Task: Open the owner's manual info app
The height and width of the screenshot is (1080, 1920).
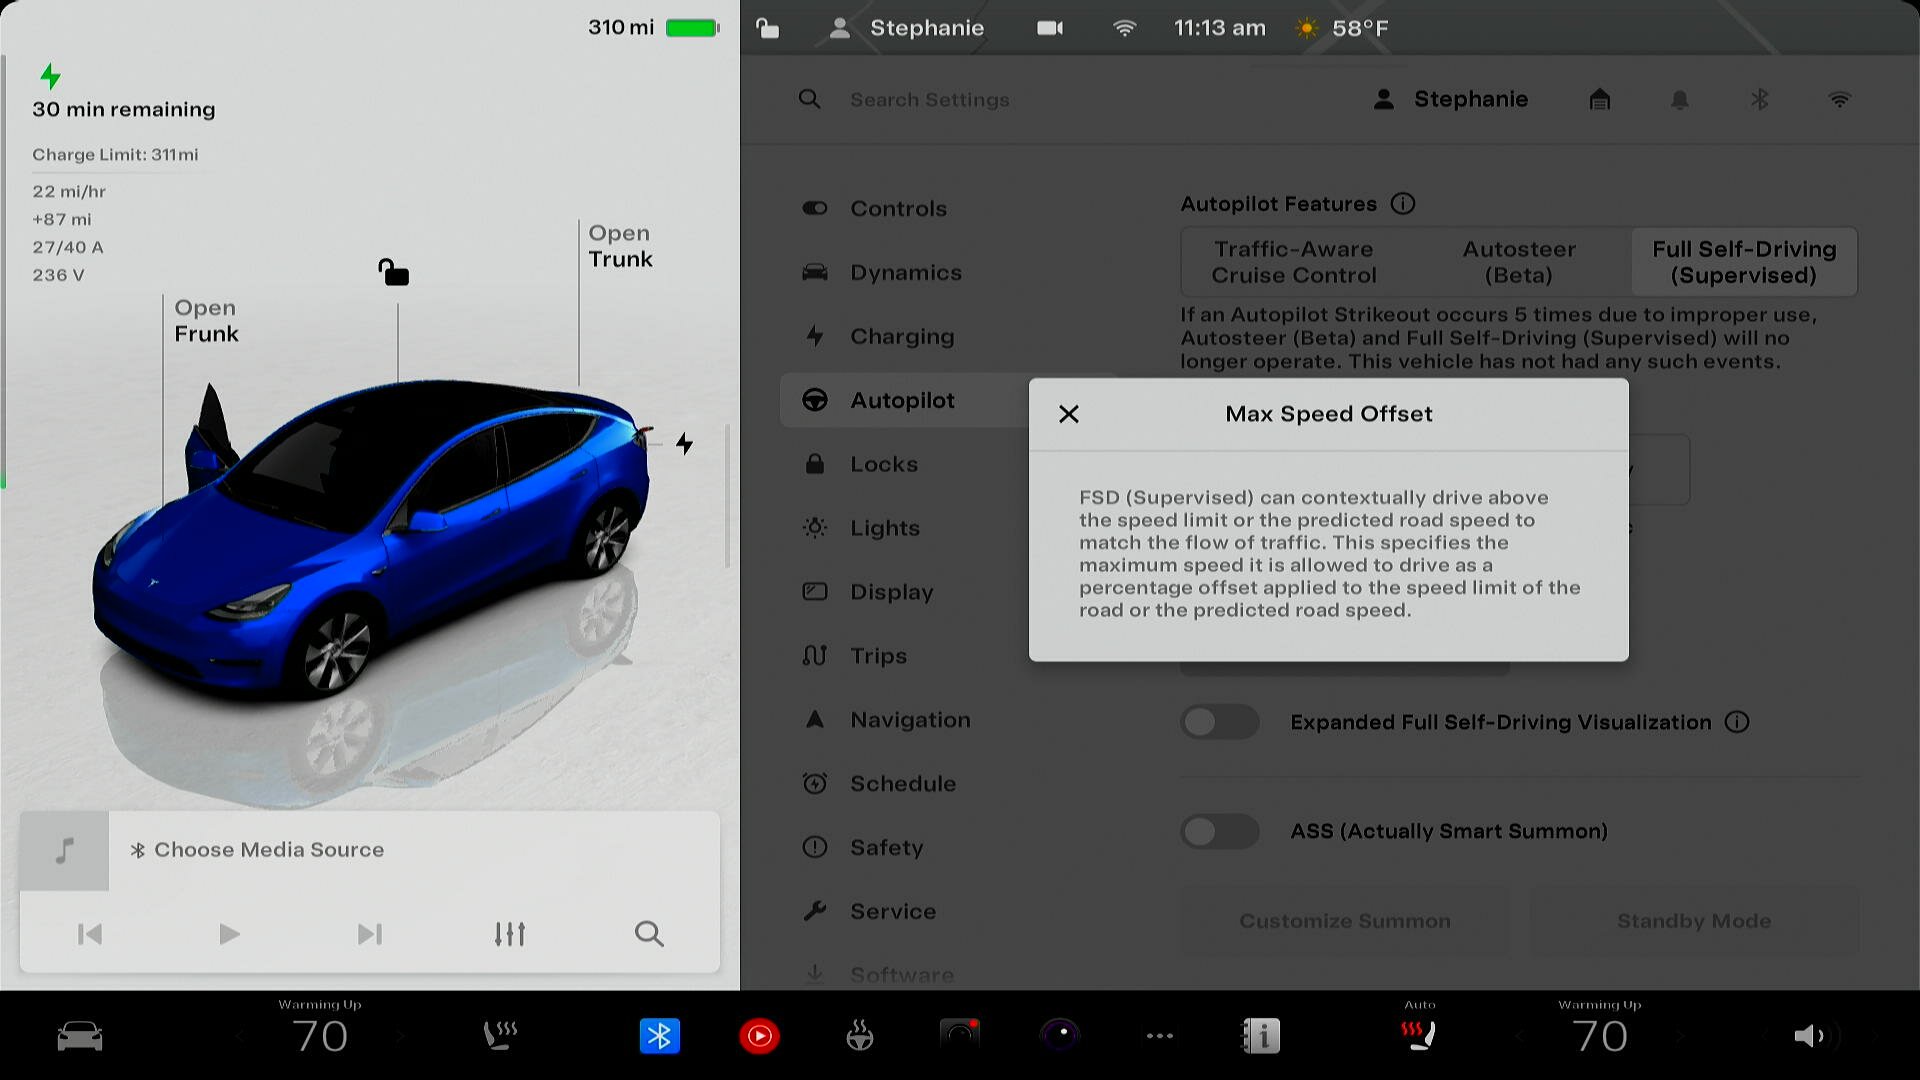Action: tap(1261, 1036)
